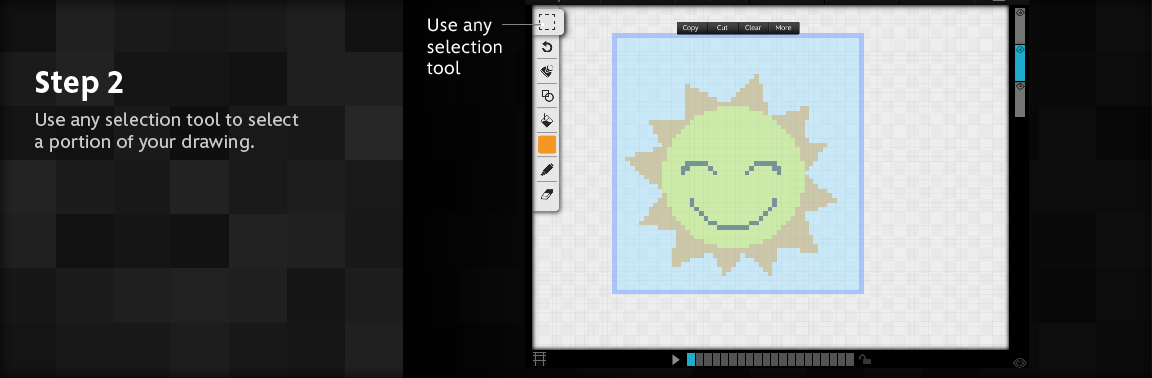Open the orange color swatch
The width and height of the screenshot is (1152, 378).
point(547,145)
